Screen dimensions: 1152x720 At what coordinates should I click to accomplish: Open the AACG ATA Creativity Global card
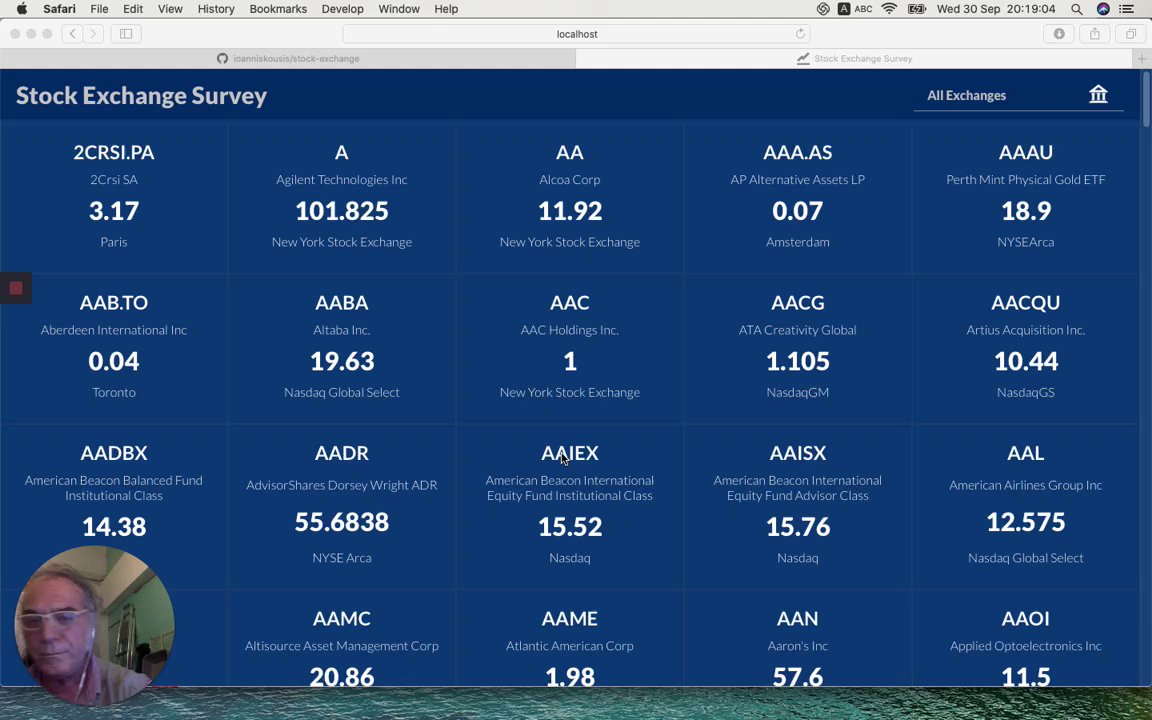[x=797, y=349]
